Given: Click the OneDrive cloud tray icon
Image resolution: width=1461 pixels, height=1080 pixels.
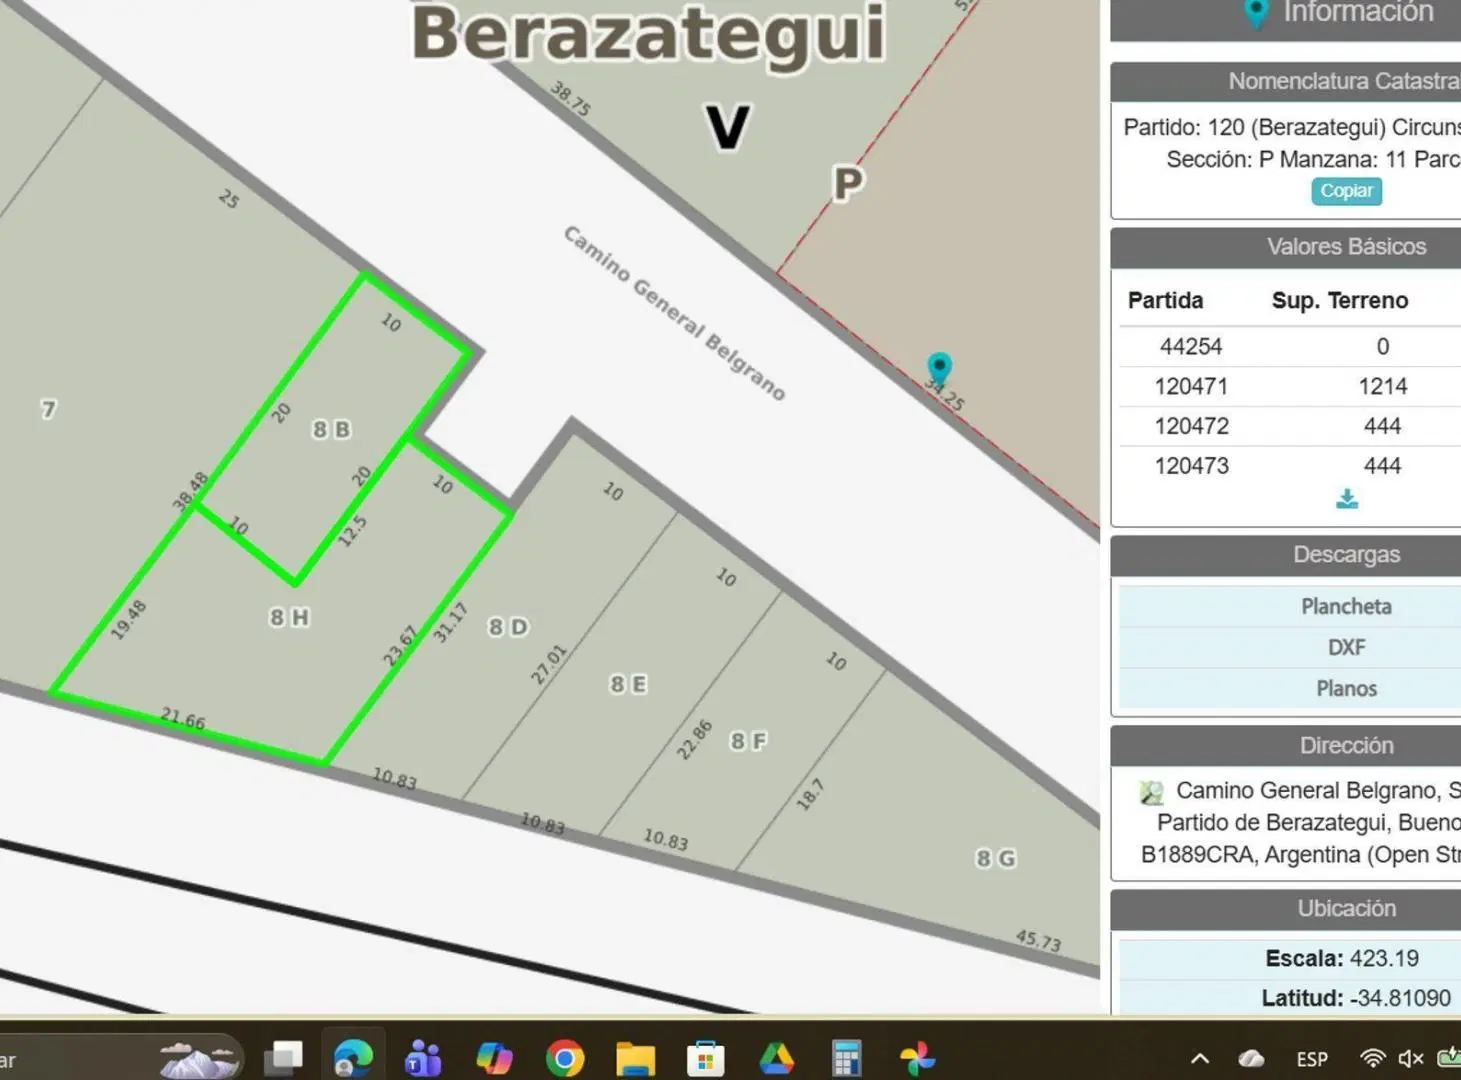Looking at the screenshot, I should click(x=1251, y=1058).
